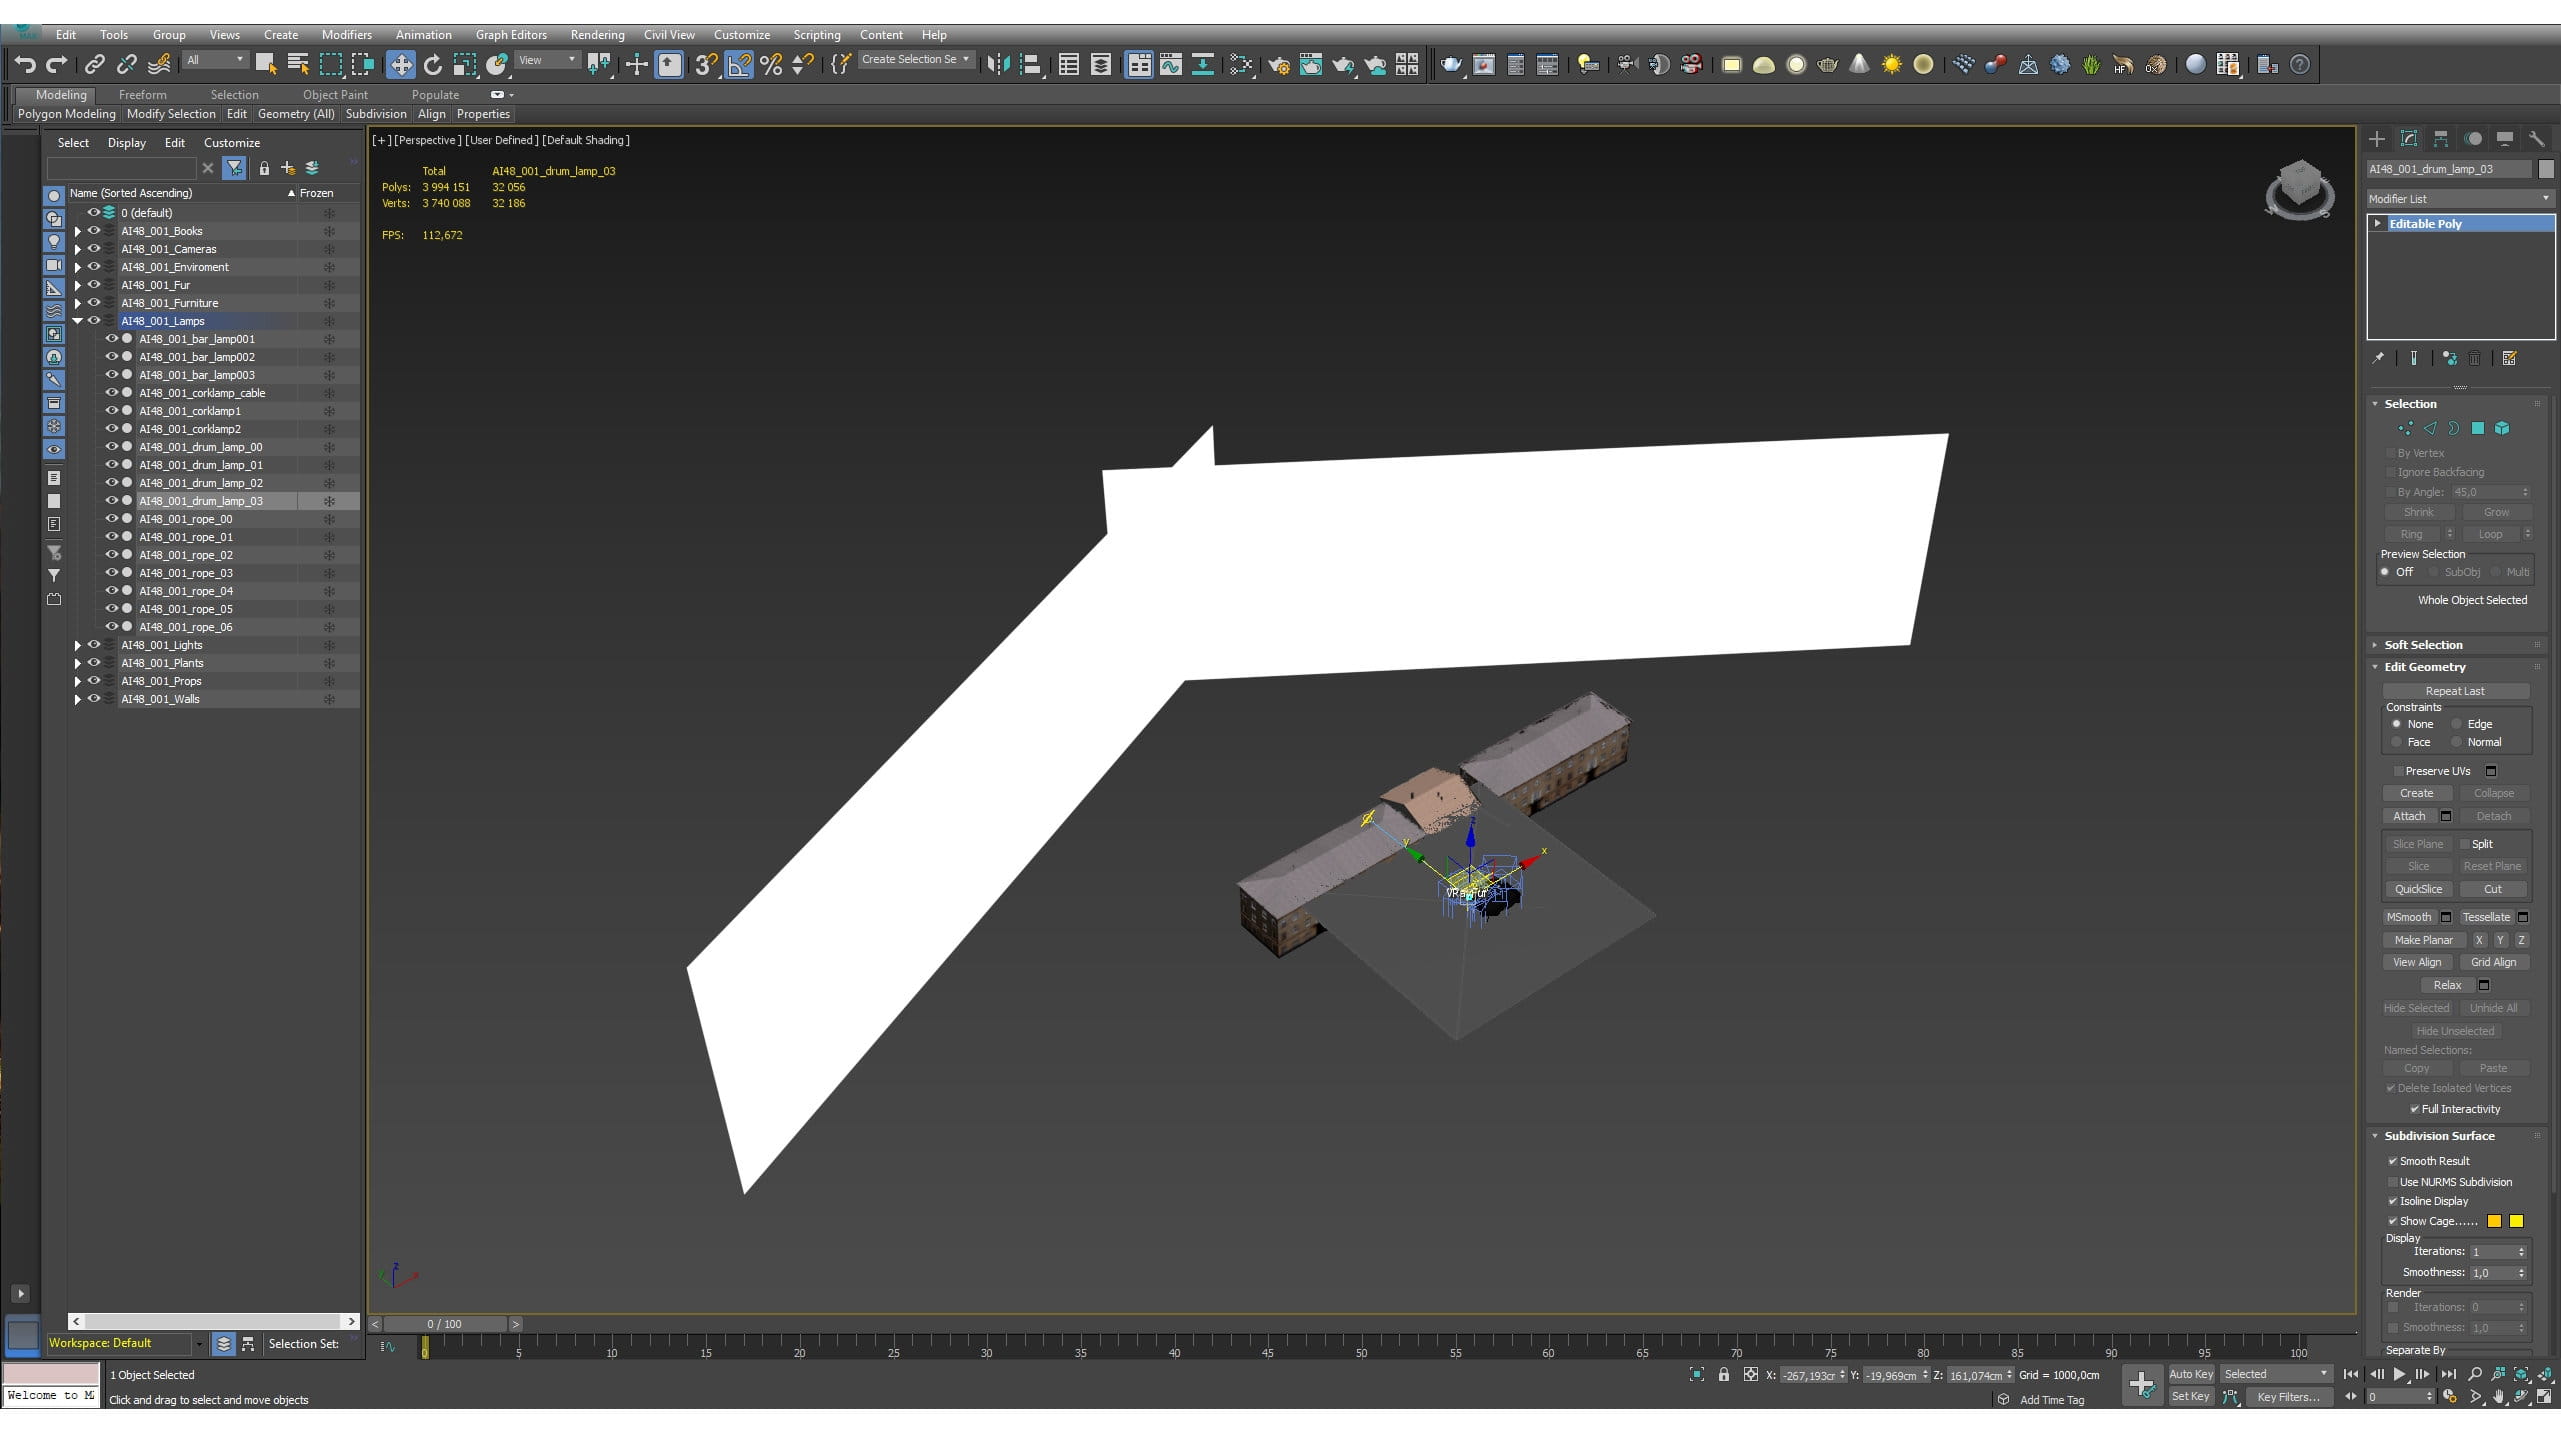Click the Attach button
The height and width of the screenshot is (1440, 2561).
tap(2409, 816)
